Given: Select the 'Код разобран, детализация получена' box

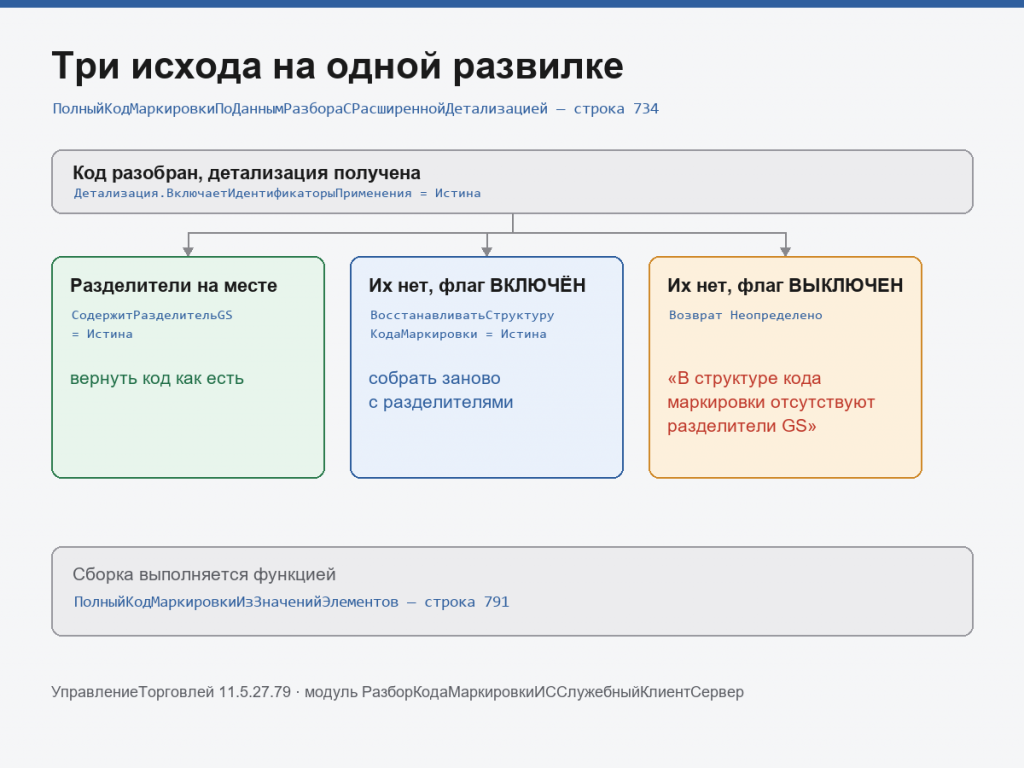Looking at the screenshot, I should point(512,182).
